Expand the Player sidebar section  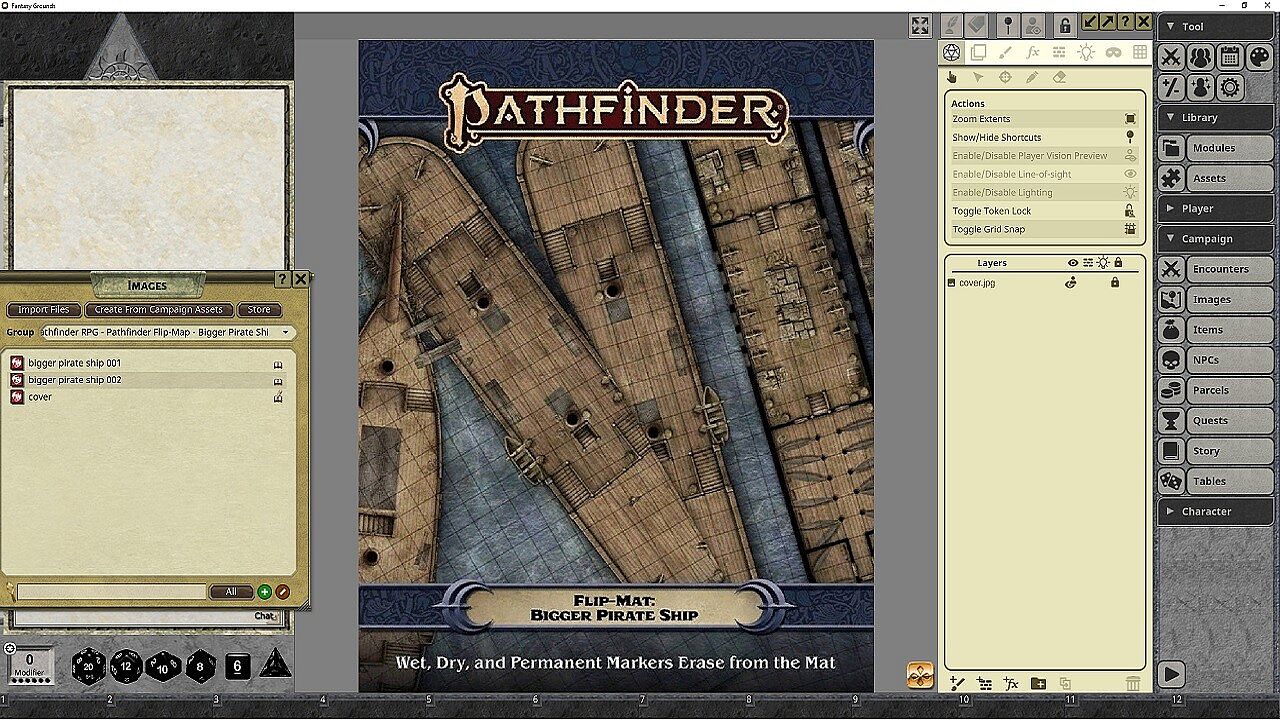coord(1216,209)
